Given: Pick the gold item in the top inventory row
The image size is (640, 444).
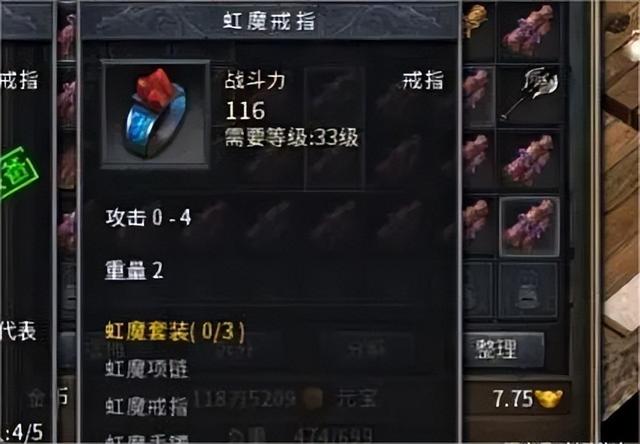Looking at the screenshot, I should coord(476,20).
